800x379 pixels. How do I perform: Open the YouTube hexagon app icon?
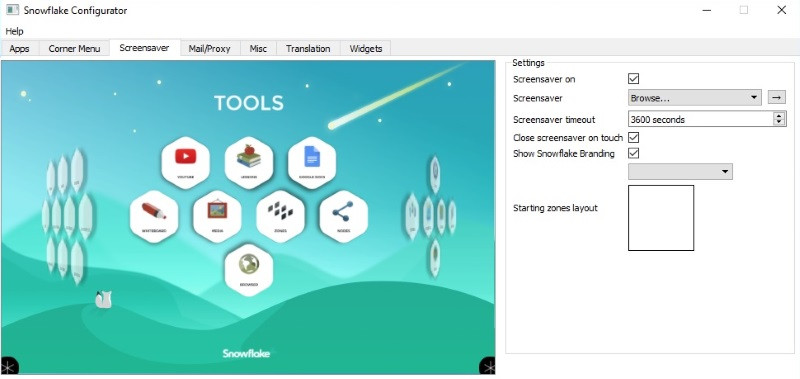(x=185, y=163)
